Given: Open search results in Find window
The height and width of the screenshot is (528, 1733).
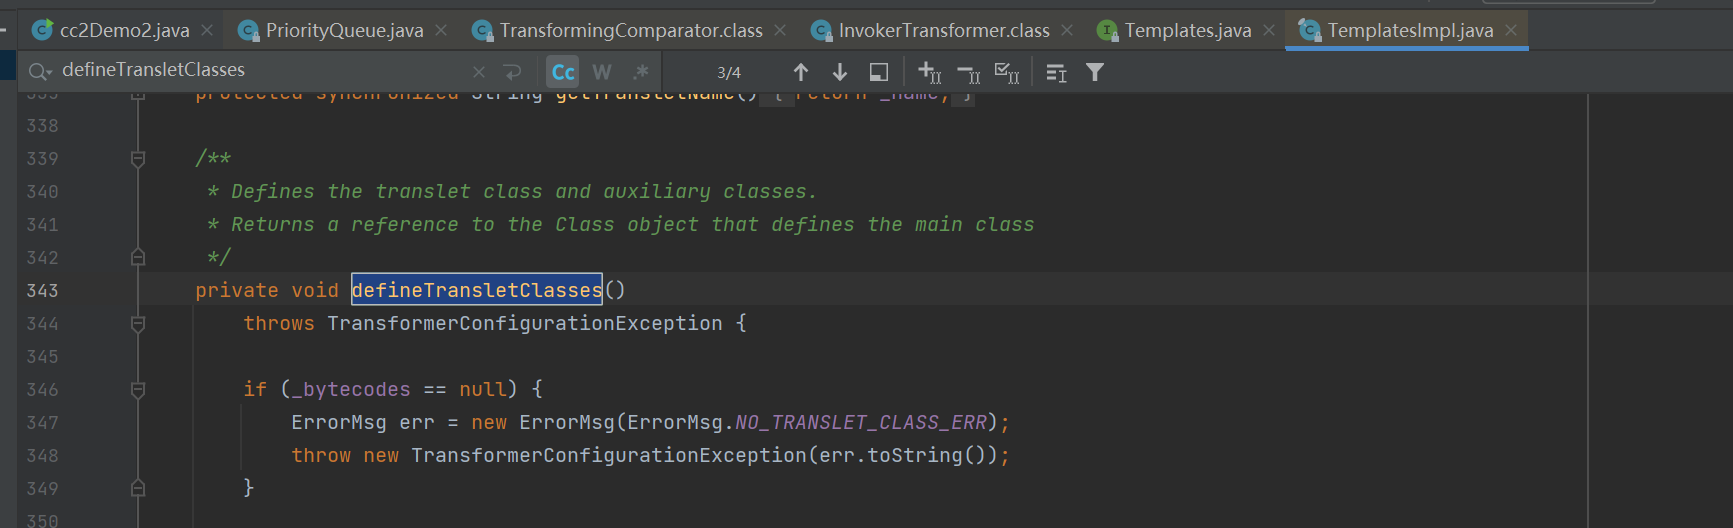Looking at the screenshot, I should (x=879, y=72).
